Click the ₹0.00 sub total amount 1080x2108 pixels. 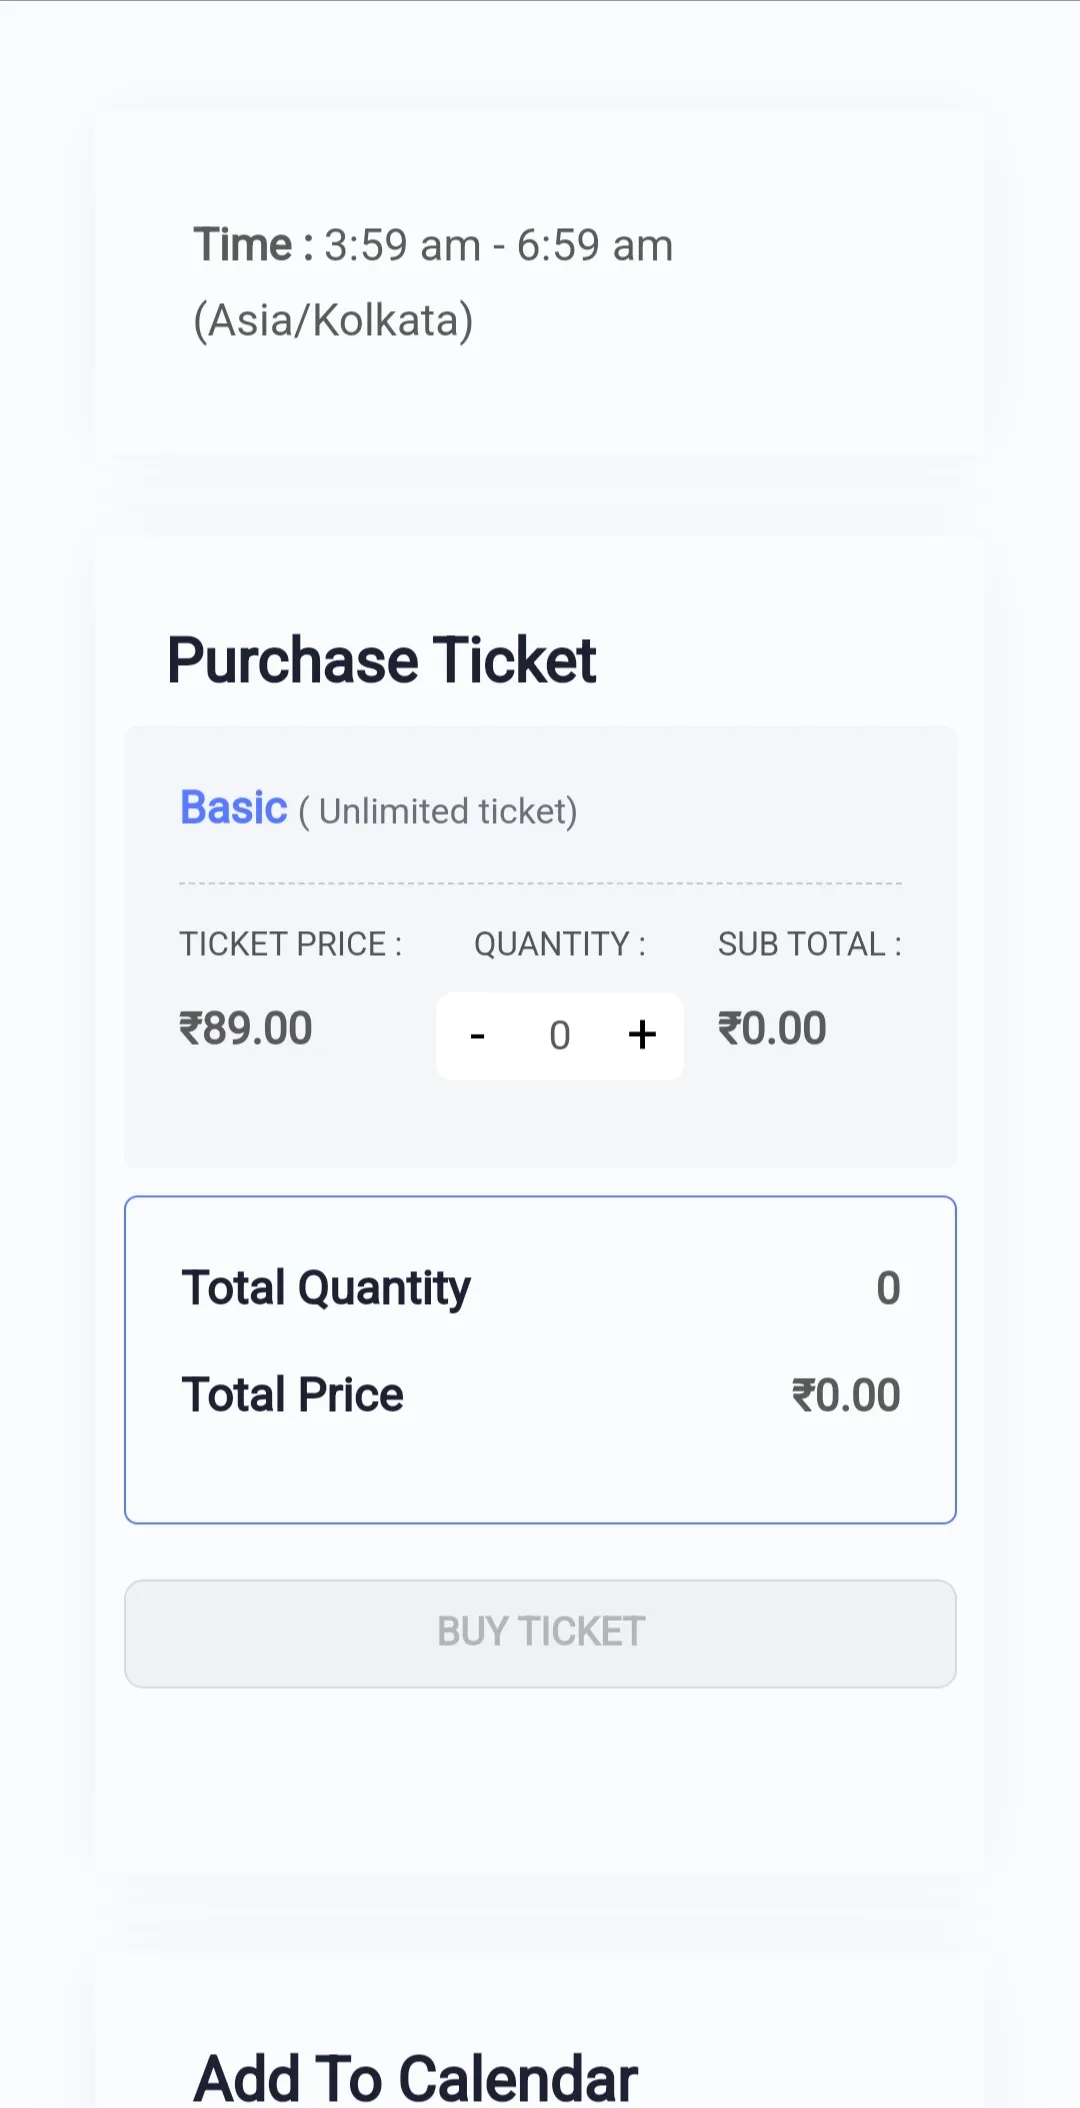tap(772, 1028)
